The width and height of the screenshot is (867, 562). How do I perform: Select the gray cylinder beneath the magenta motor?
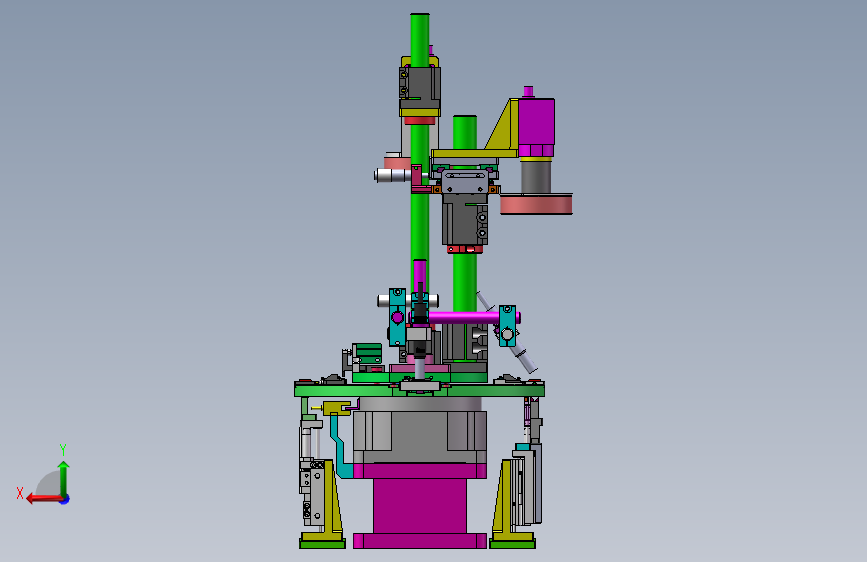[x=536, y=177]
